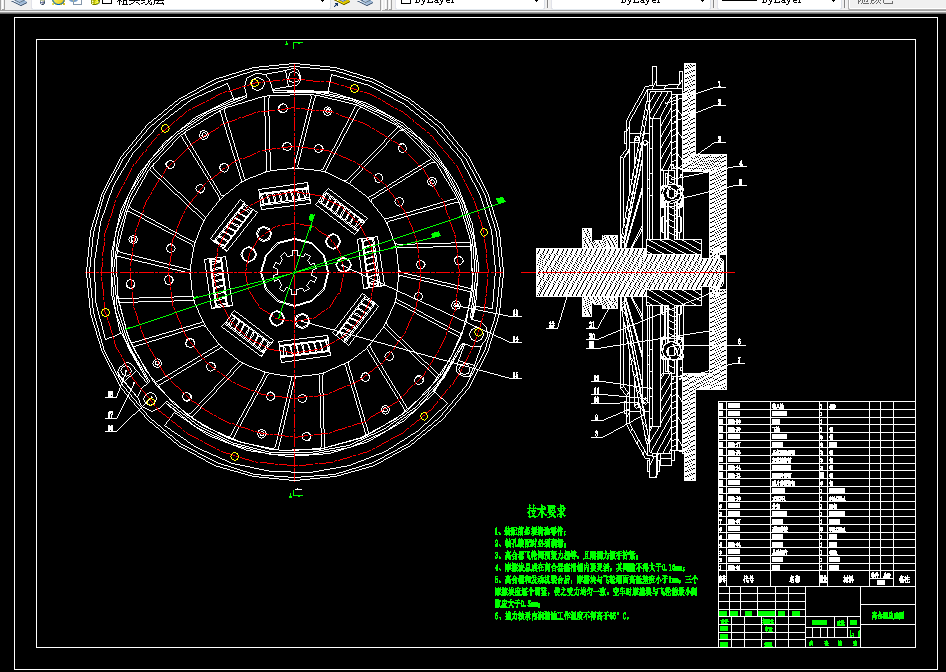This screenshot has height=672, width=946.
Task: Select part balloon number 4 in section view
Action: tap(741, 163)
